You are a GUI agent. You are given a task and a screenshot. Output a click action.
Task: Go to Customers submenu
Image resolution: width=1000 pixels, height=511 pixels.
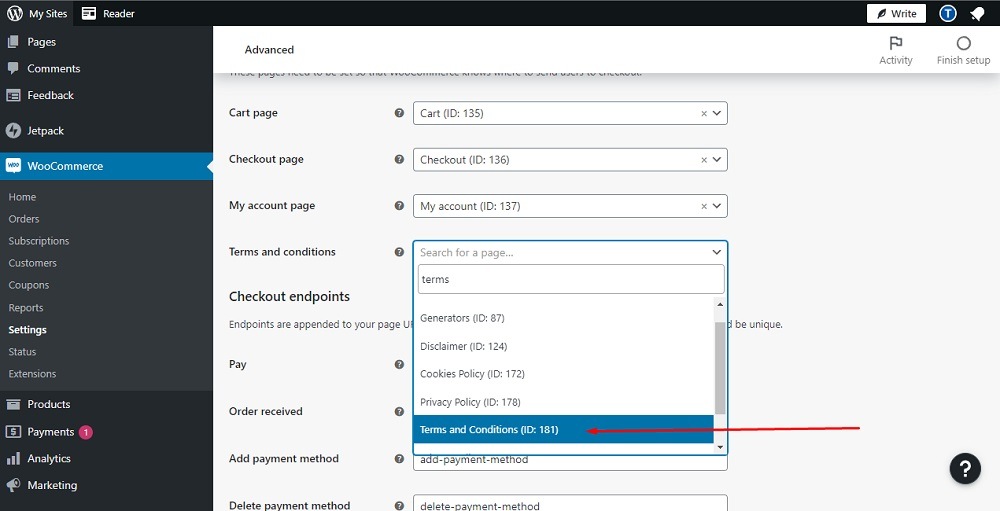pos(33,263)
